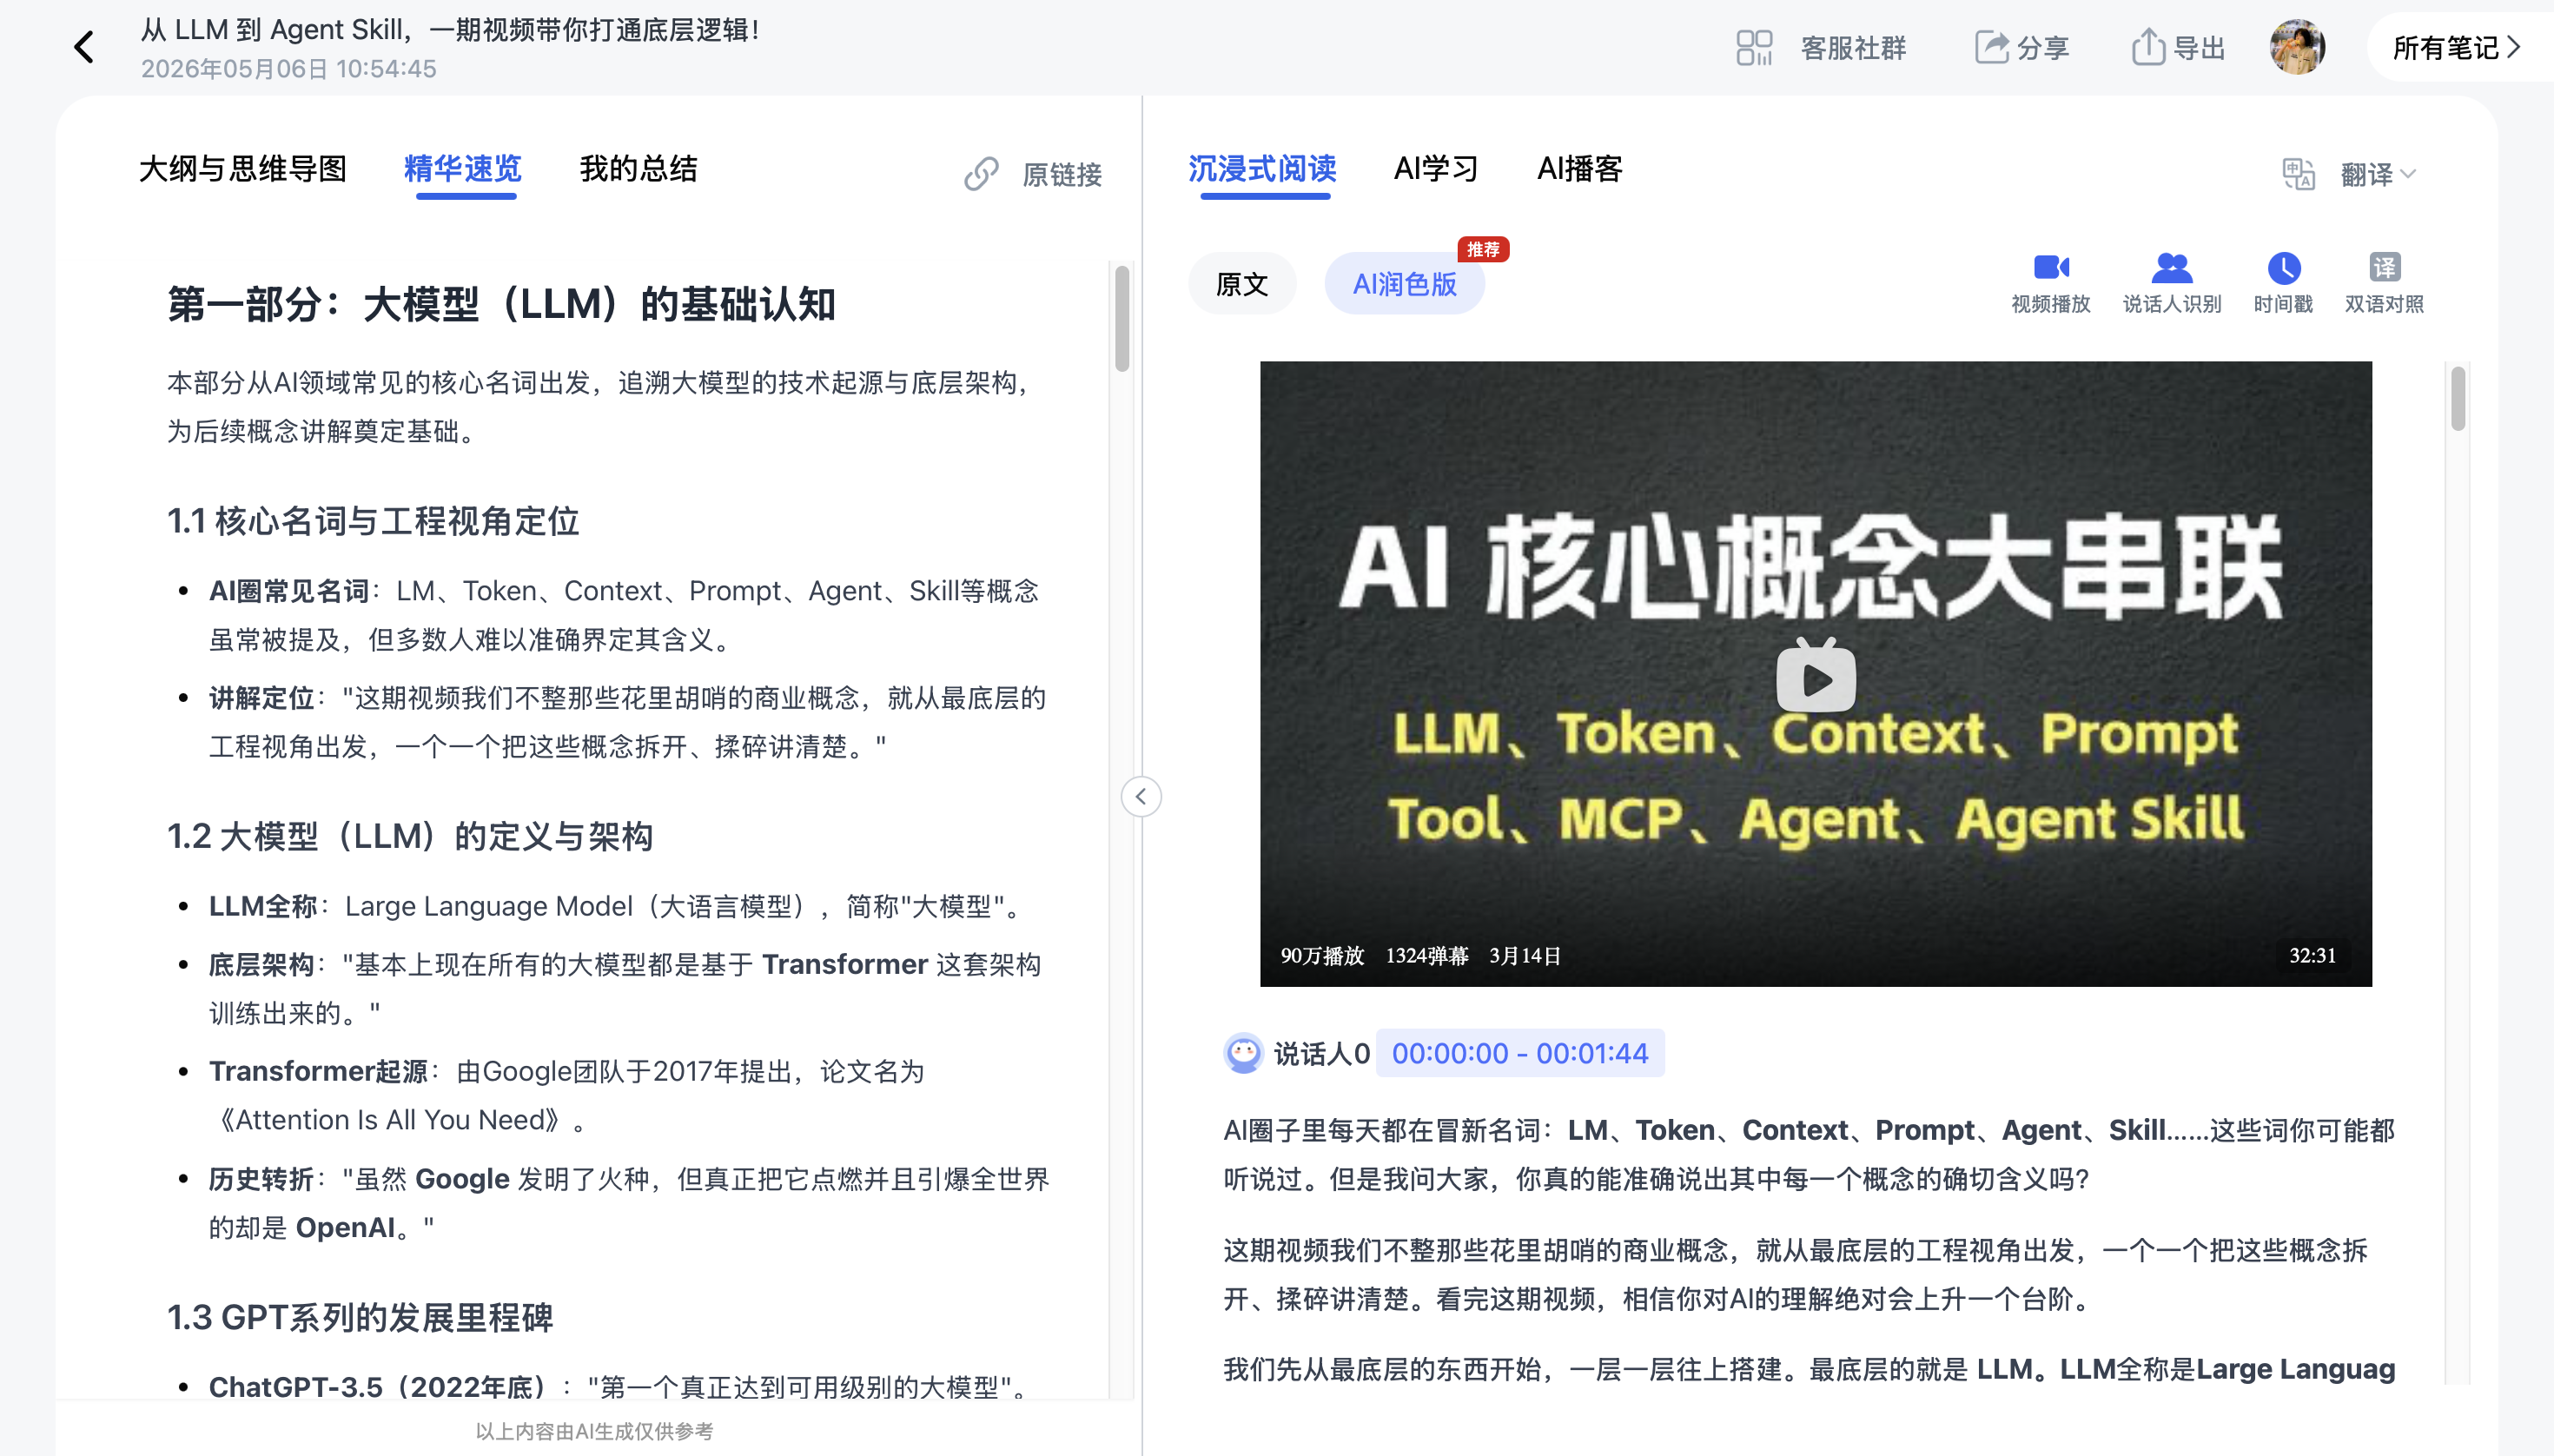Open the 我的总结 tab
Screen dimensions: 2554x1456
click(x=638, y=168)
